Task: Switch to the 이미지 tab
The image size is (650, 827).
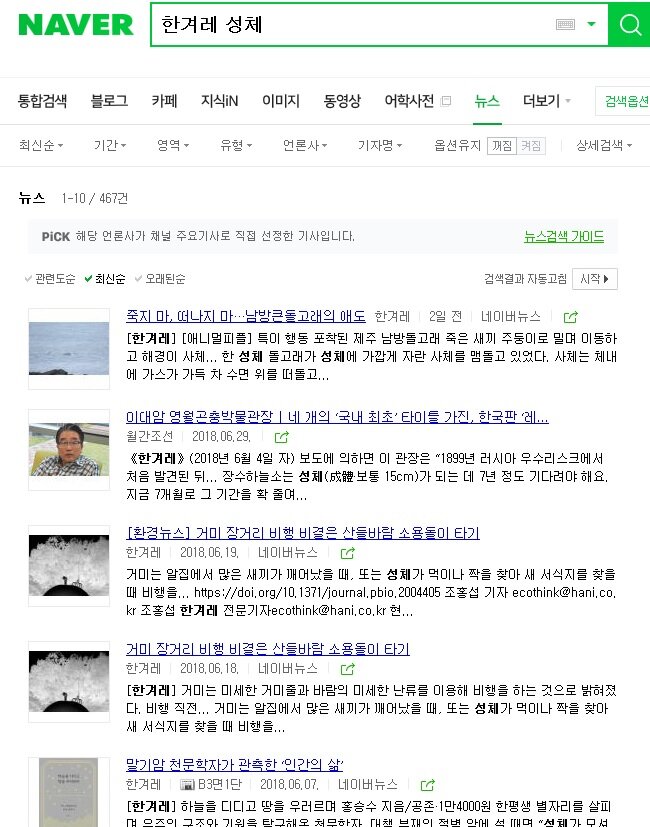Action: click(x=281, y=101)
